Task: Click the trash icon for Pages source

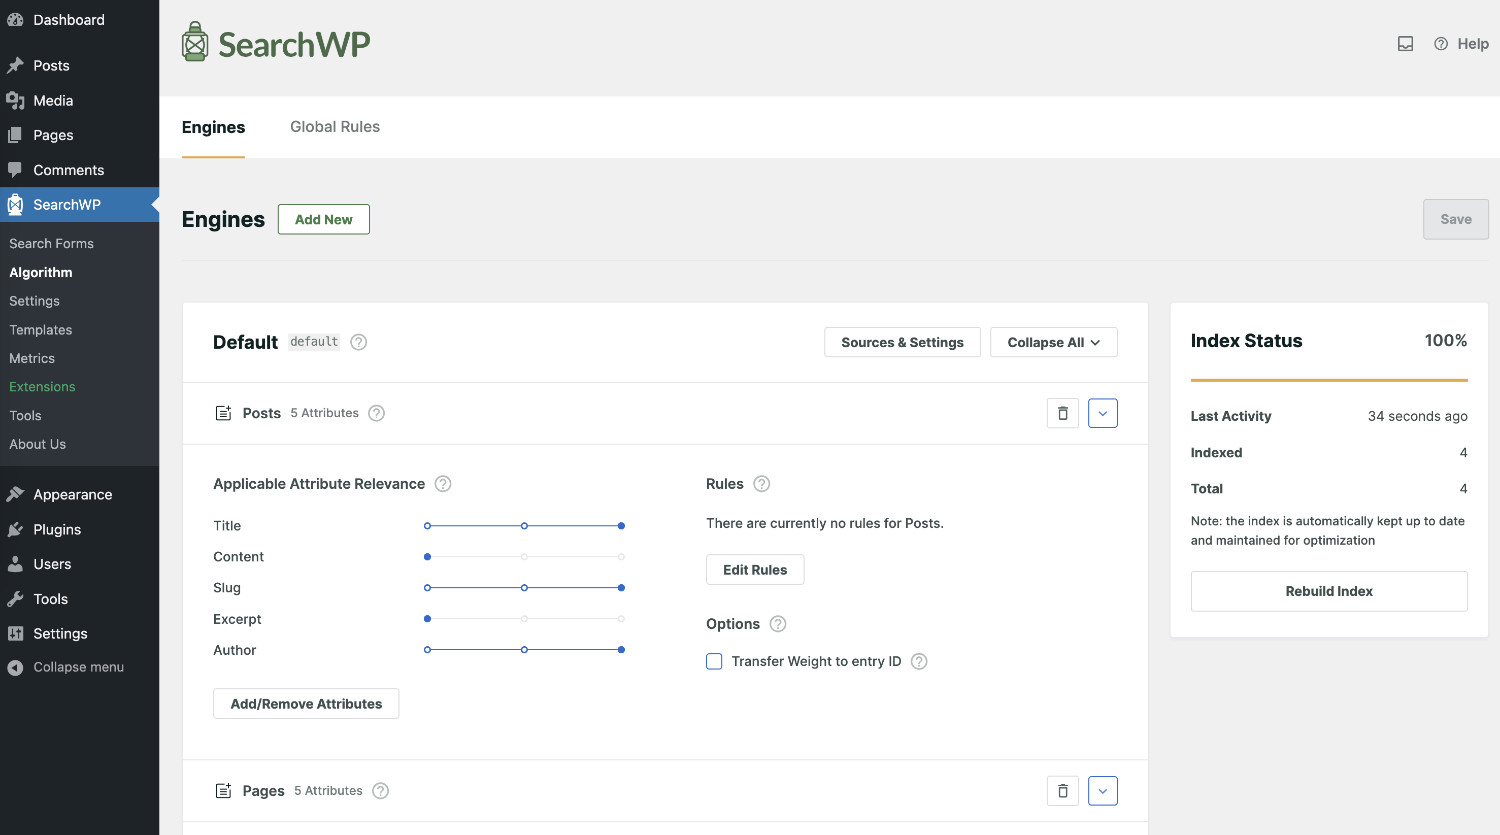Action: coord(1062,791)
